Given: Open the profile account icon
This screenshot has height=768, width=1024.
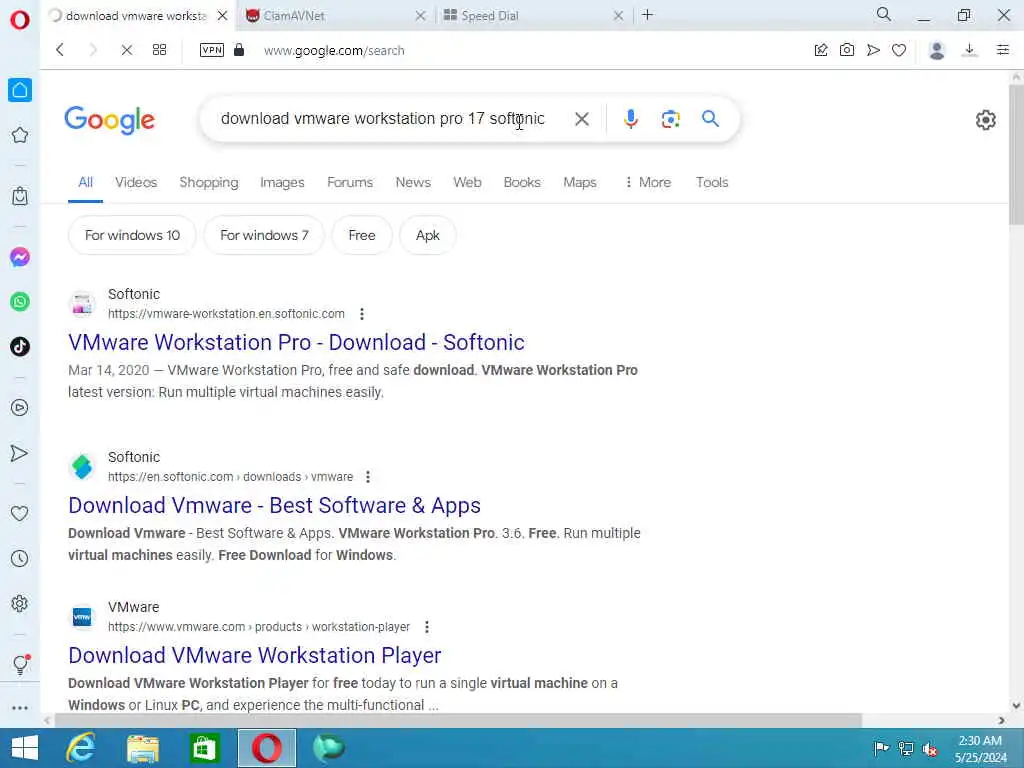Looking at the screenshot, I should click(x=937, y=50).
